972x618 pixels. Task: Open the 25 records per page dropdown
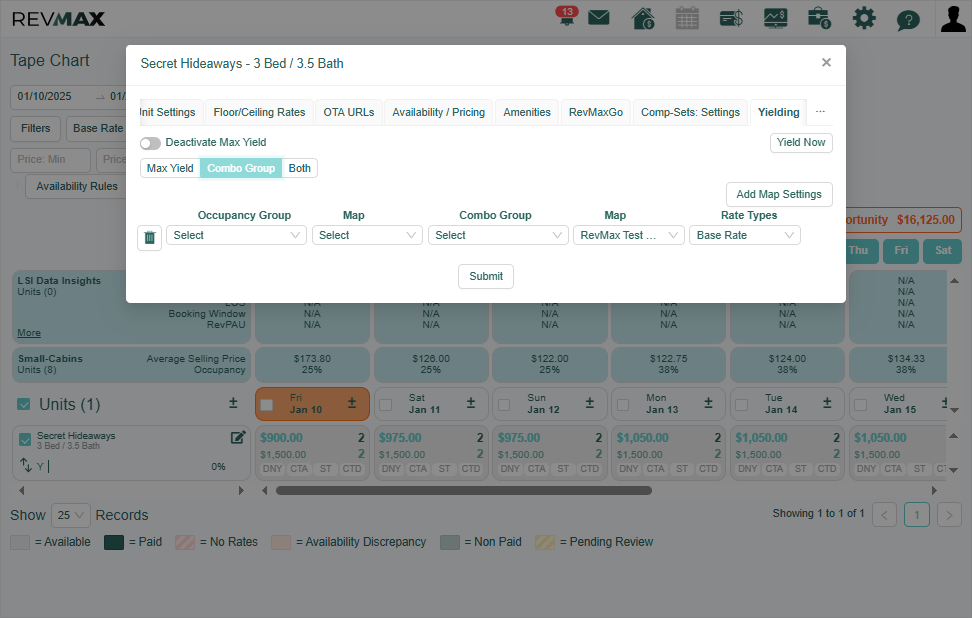pyautogui.click(x=71, y=515)
